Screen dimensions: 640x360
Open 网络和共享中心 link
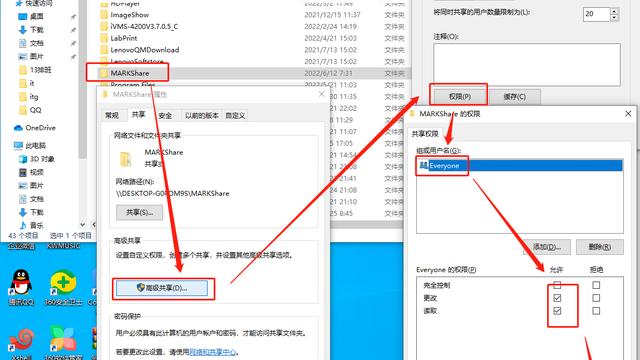[x=212, y=351]
